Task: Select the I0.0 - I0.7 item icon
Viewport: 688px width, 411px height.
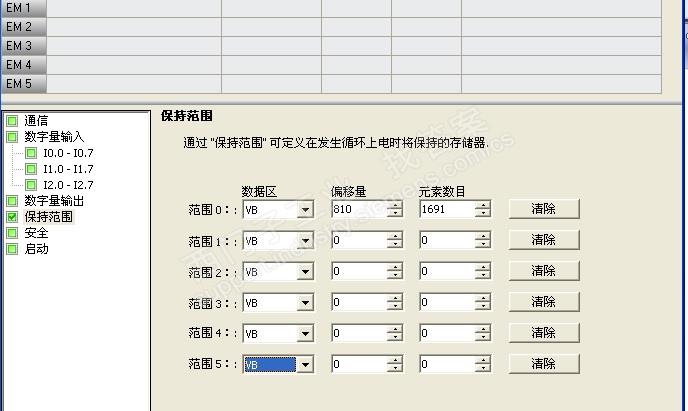Action: pos(31,153)
